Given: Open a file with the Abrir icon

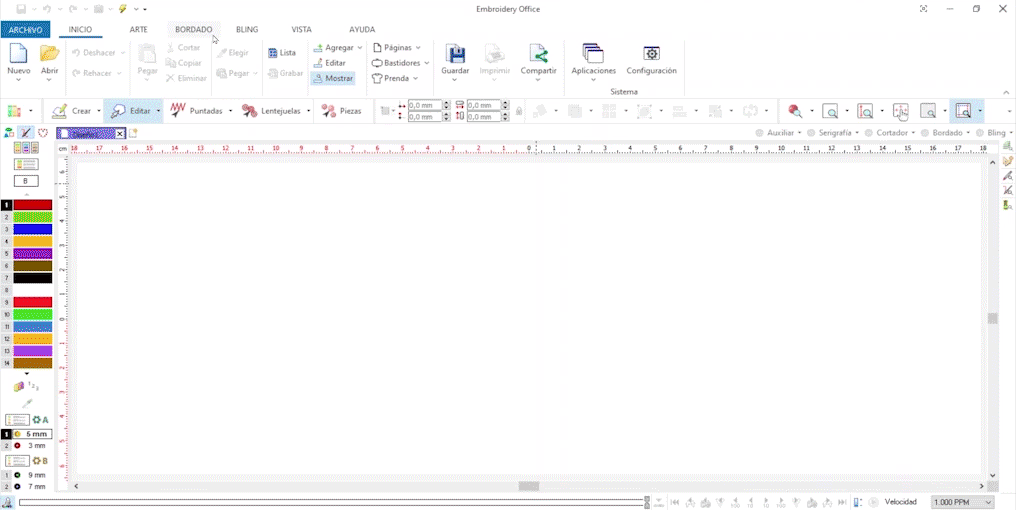Looking at the screenshot, I should (49, 55).
